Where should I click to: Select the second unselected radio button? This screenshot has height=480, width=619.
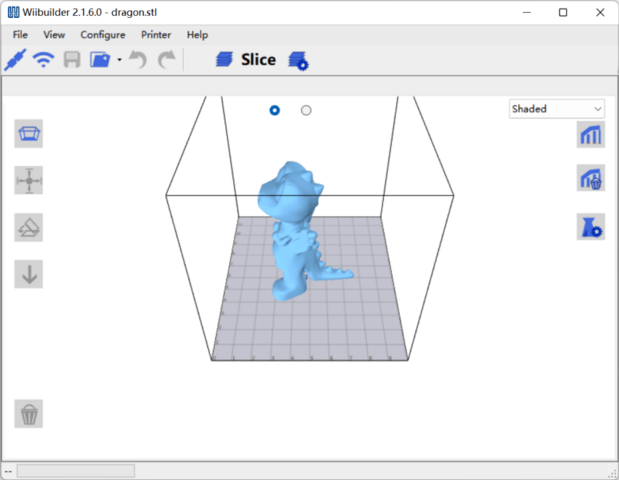[306, 110]
